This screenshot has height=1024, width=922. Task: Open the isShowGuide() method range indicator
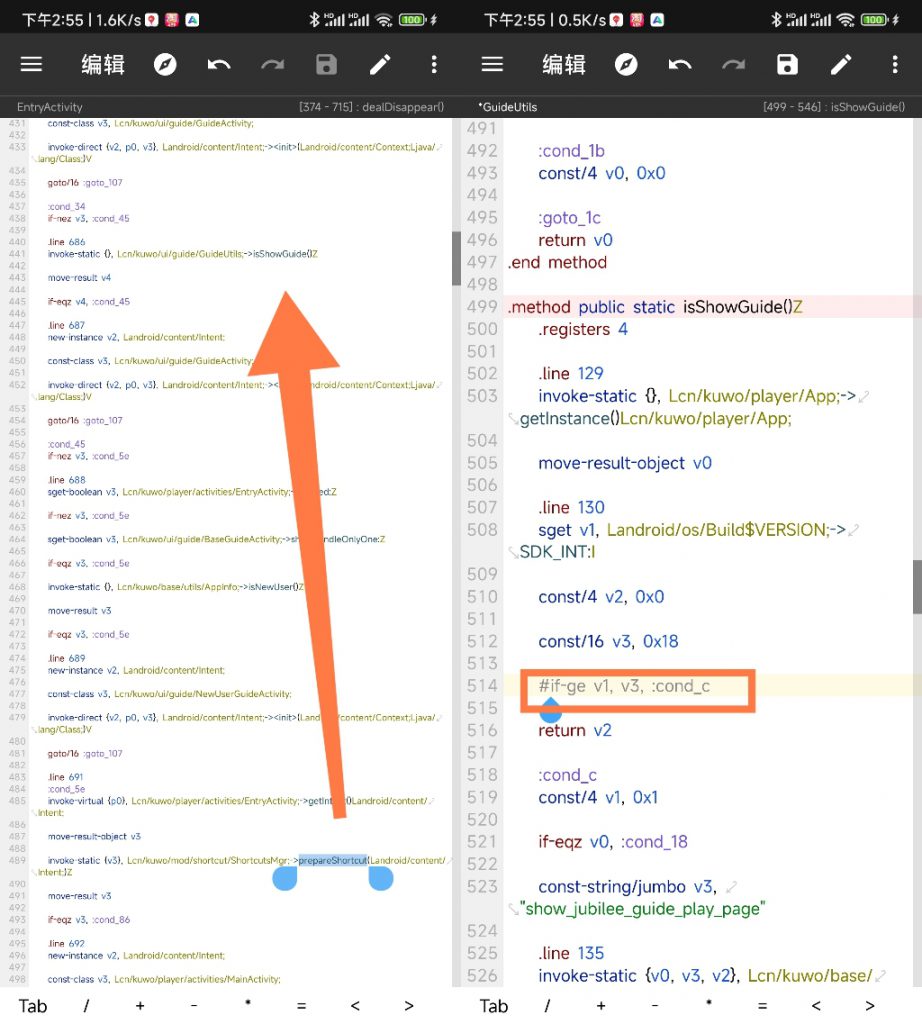point(833,107)
